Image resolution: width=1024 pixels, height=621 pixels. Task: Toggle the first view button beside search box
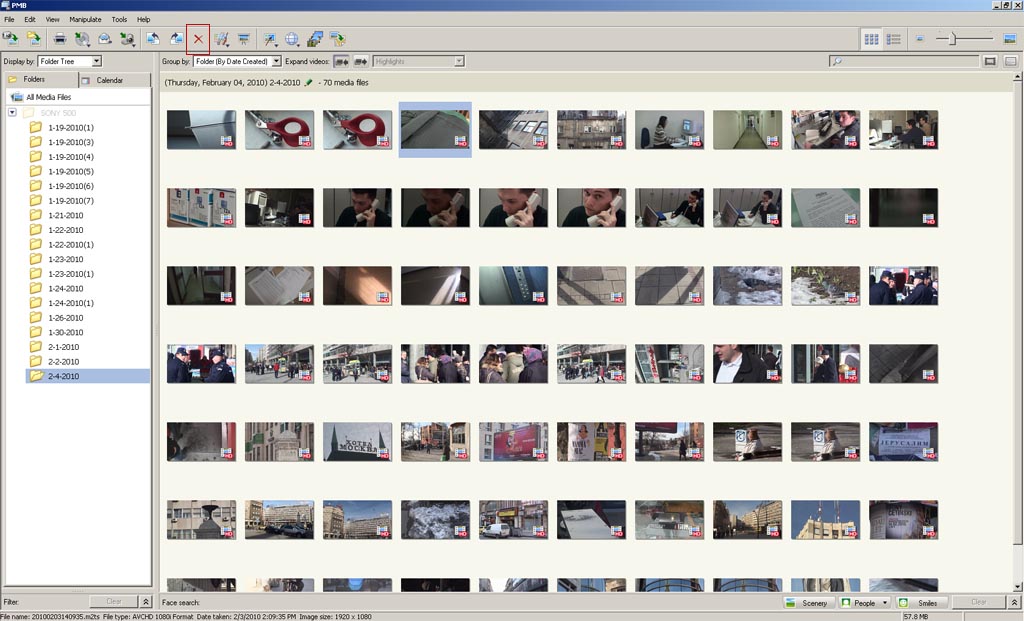coord(990,61)
